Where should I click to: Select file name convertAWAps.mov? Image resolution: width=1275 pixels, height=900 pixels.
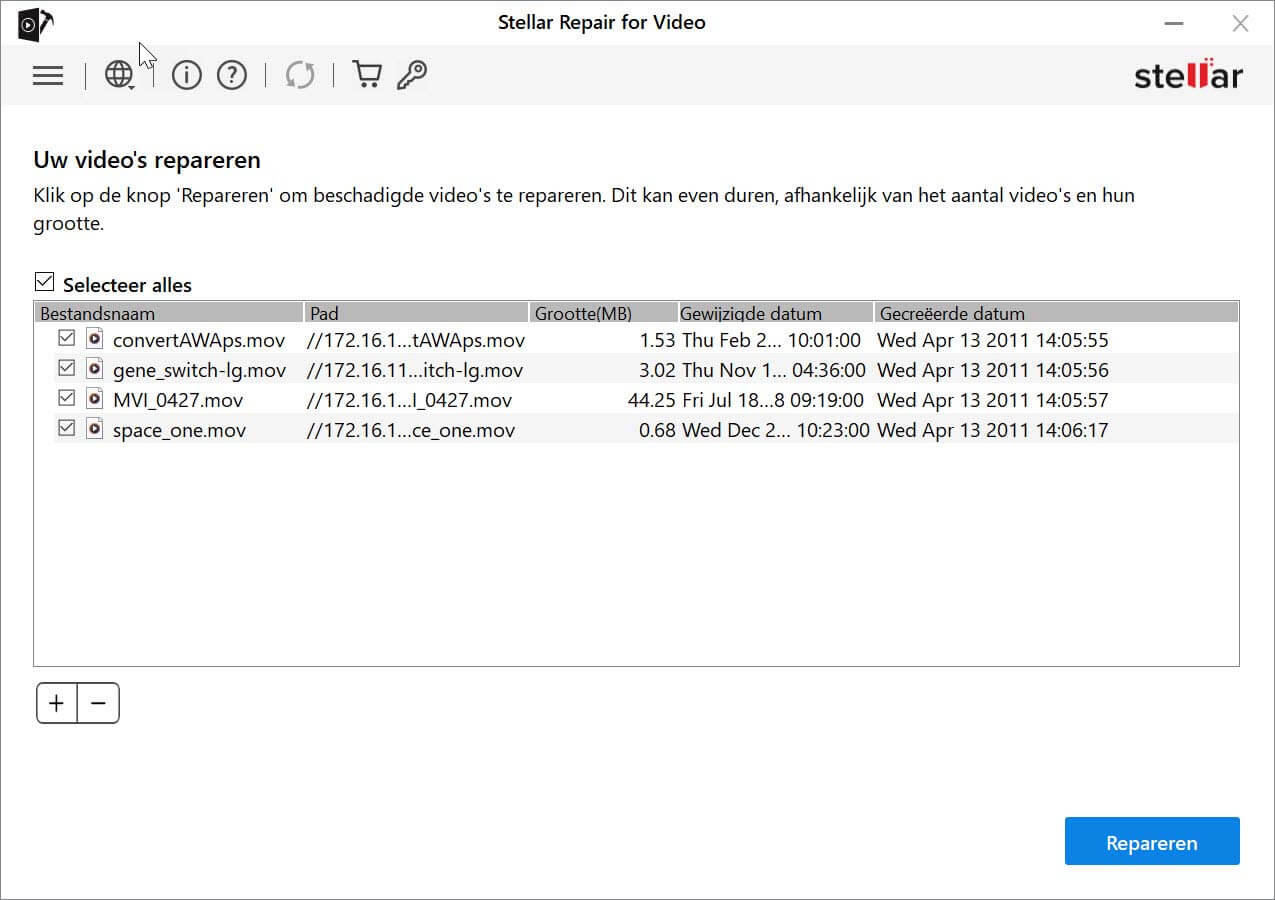pos(199,340)
